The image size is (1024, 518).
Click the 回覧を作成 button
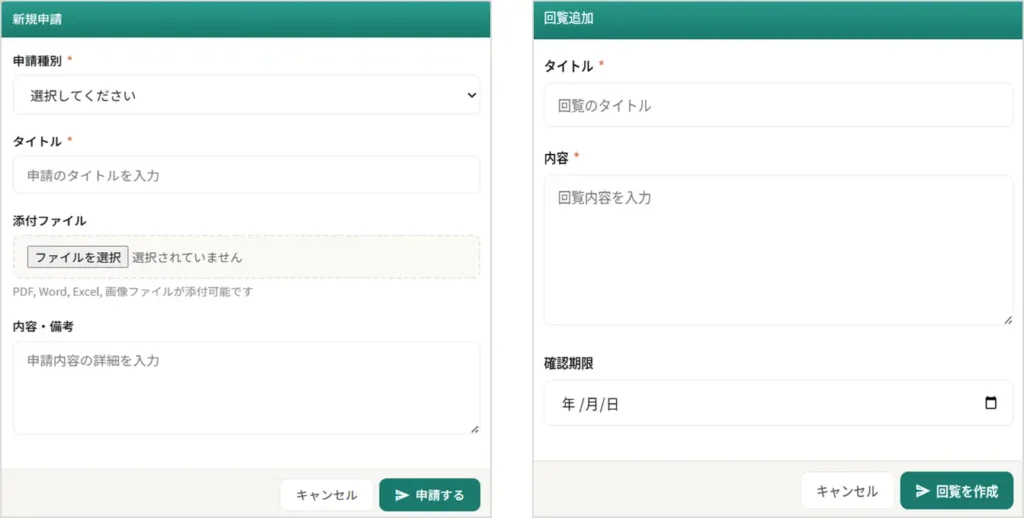956,491
